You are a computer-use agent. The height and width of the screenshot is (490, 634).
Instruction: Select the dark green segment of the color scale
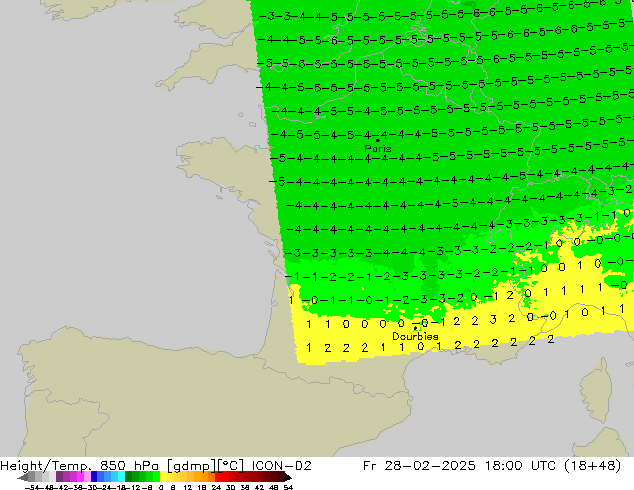129,477
